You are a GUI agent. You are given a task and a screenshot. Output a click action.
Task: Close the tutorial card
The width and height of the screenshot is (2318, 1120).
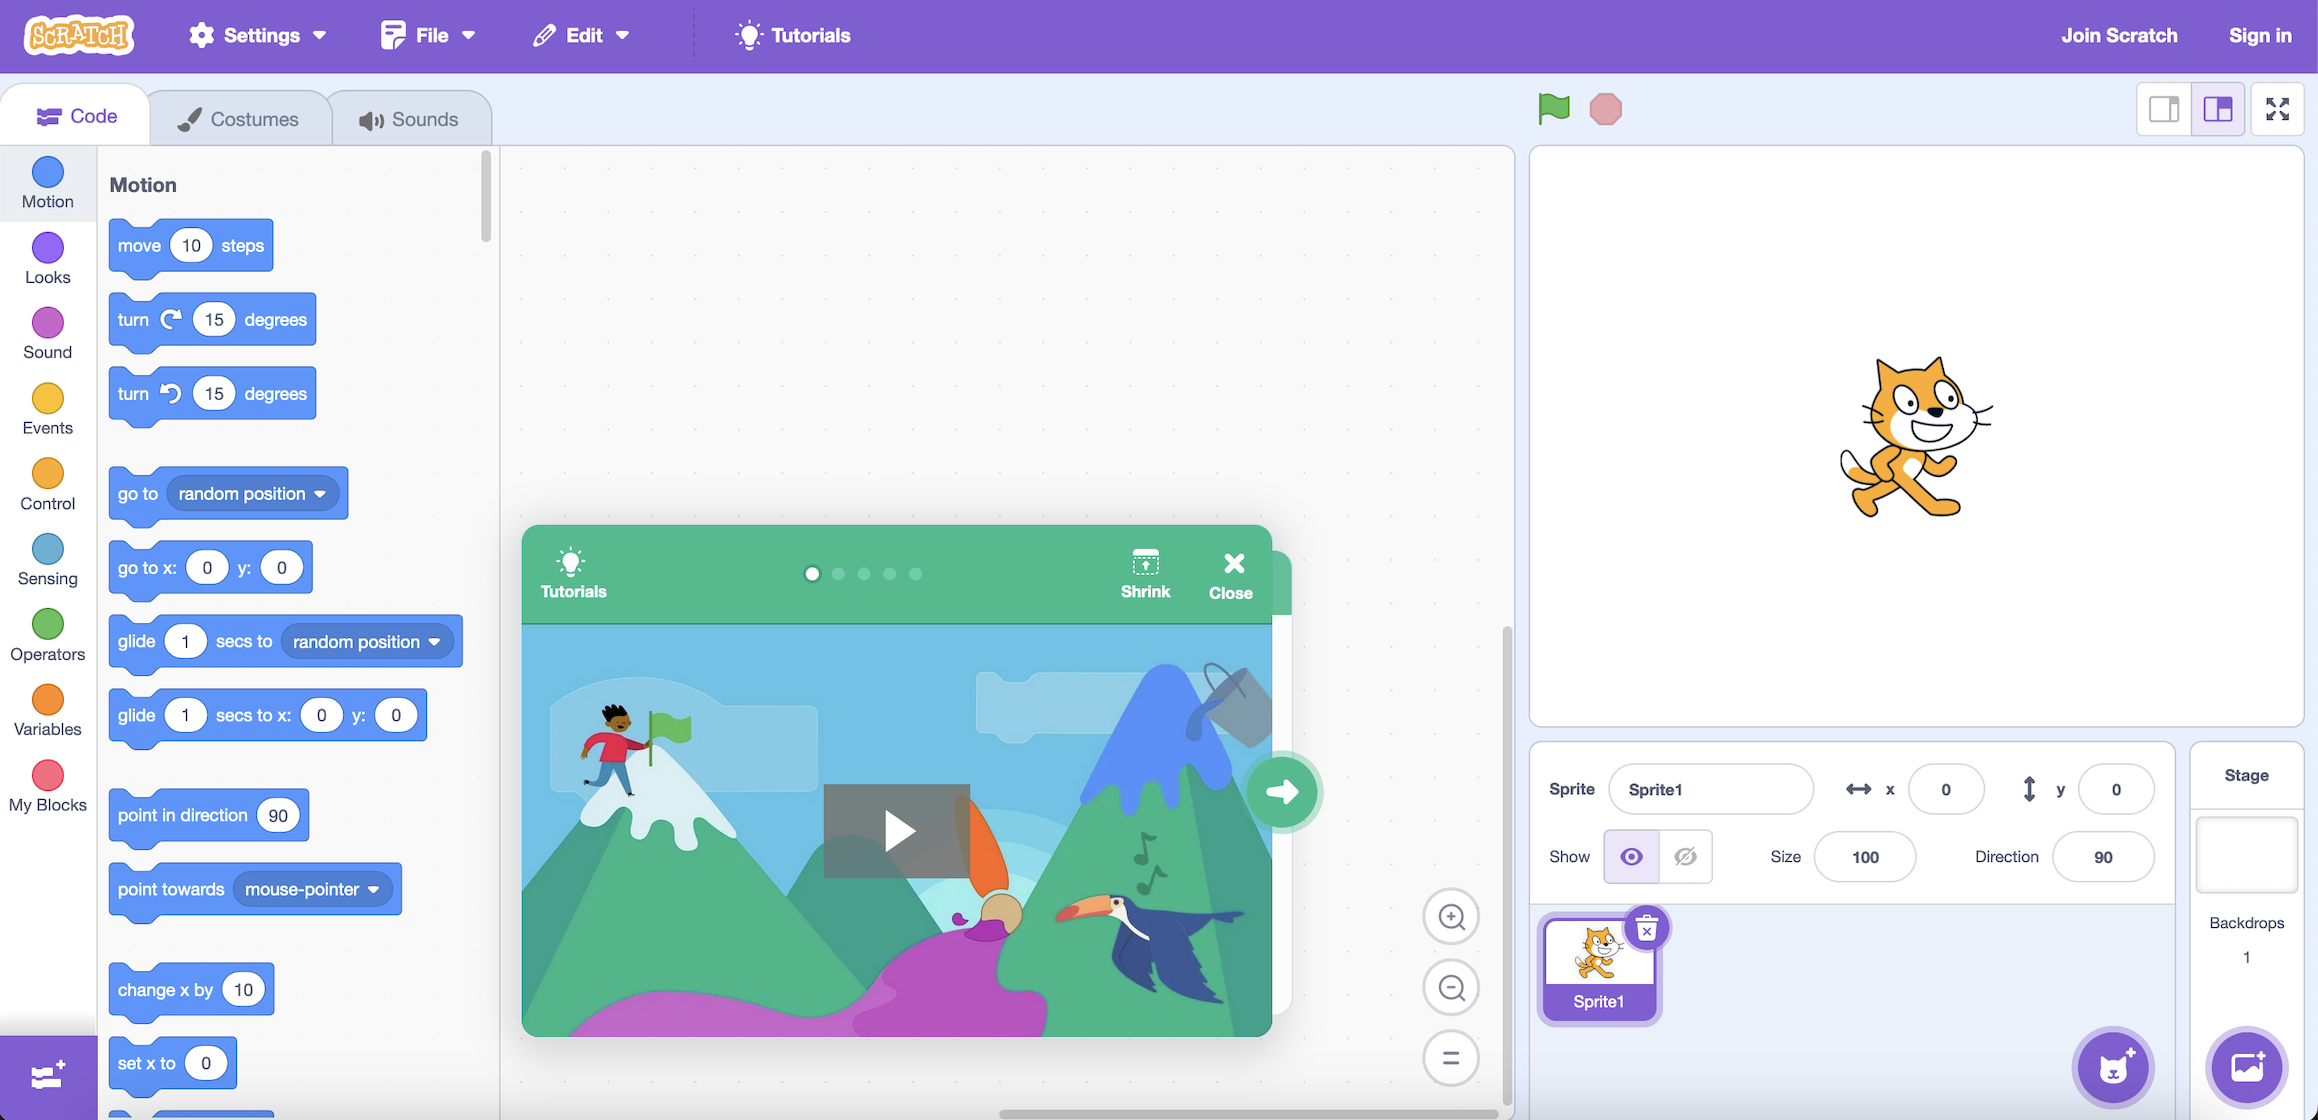pos(1231,575)
